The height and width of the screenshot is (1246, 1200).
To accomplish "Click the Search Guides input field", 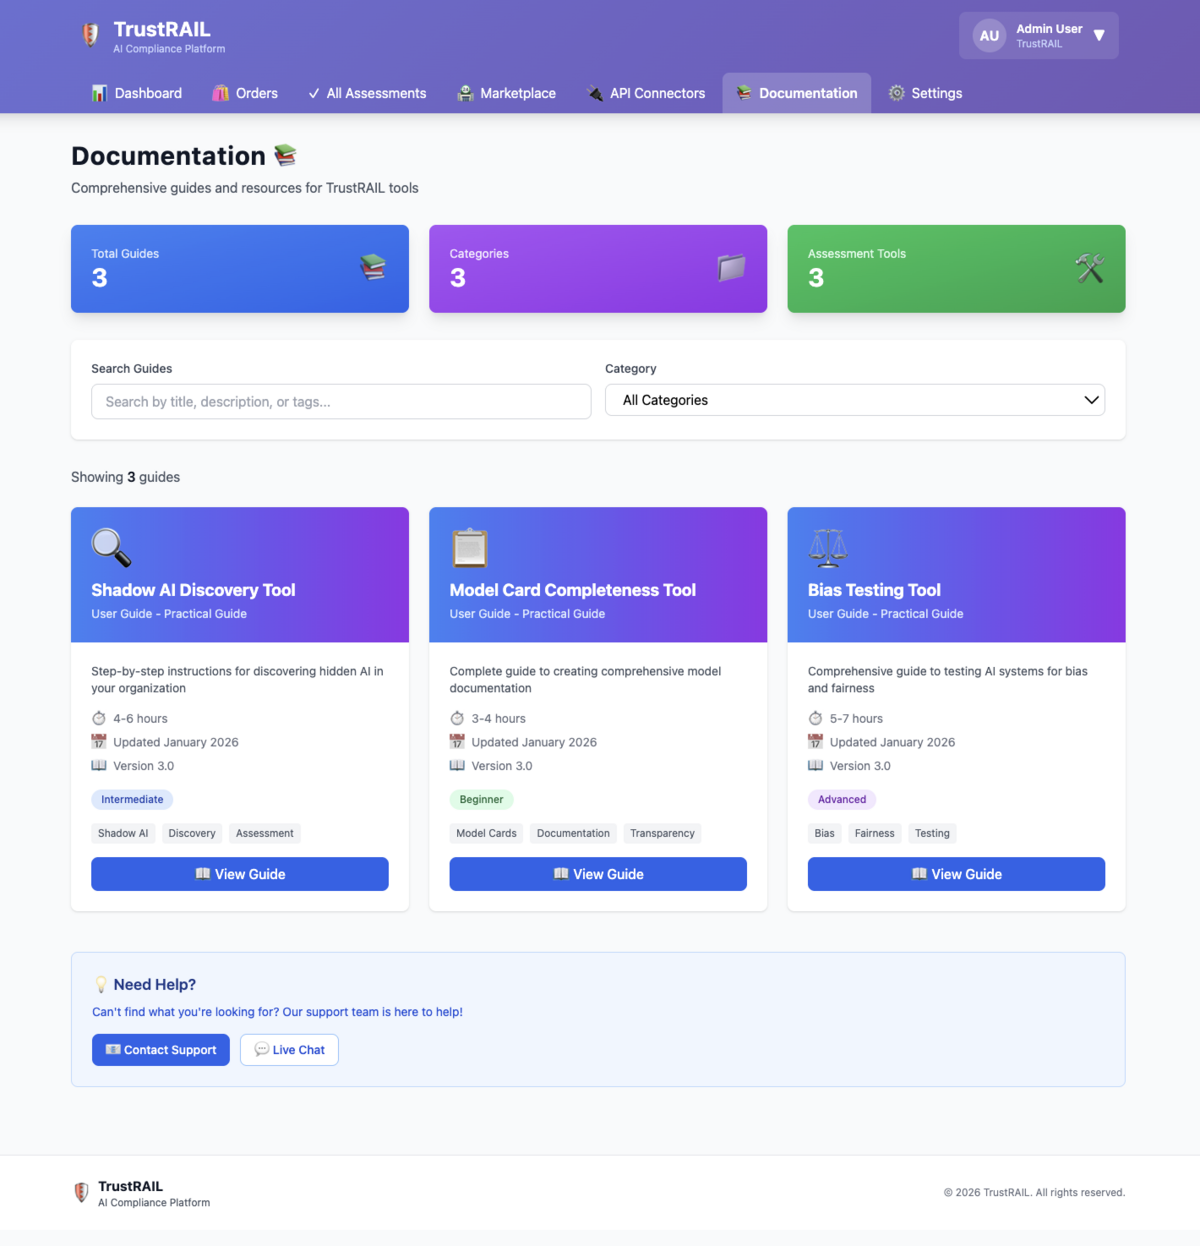I will (340, 401).
